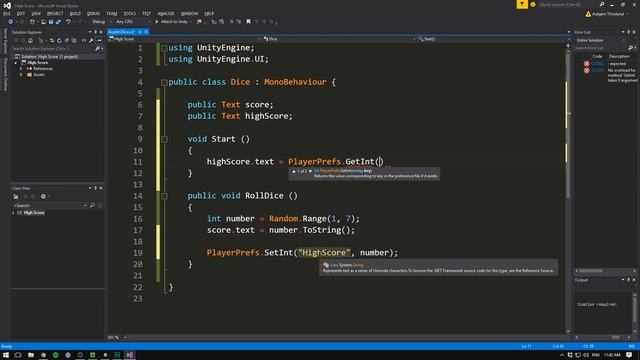The height and width of the screenshot is (360, 640).
Task: Close the Output panel
Action: (x=633, y=280)
